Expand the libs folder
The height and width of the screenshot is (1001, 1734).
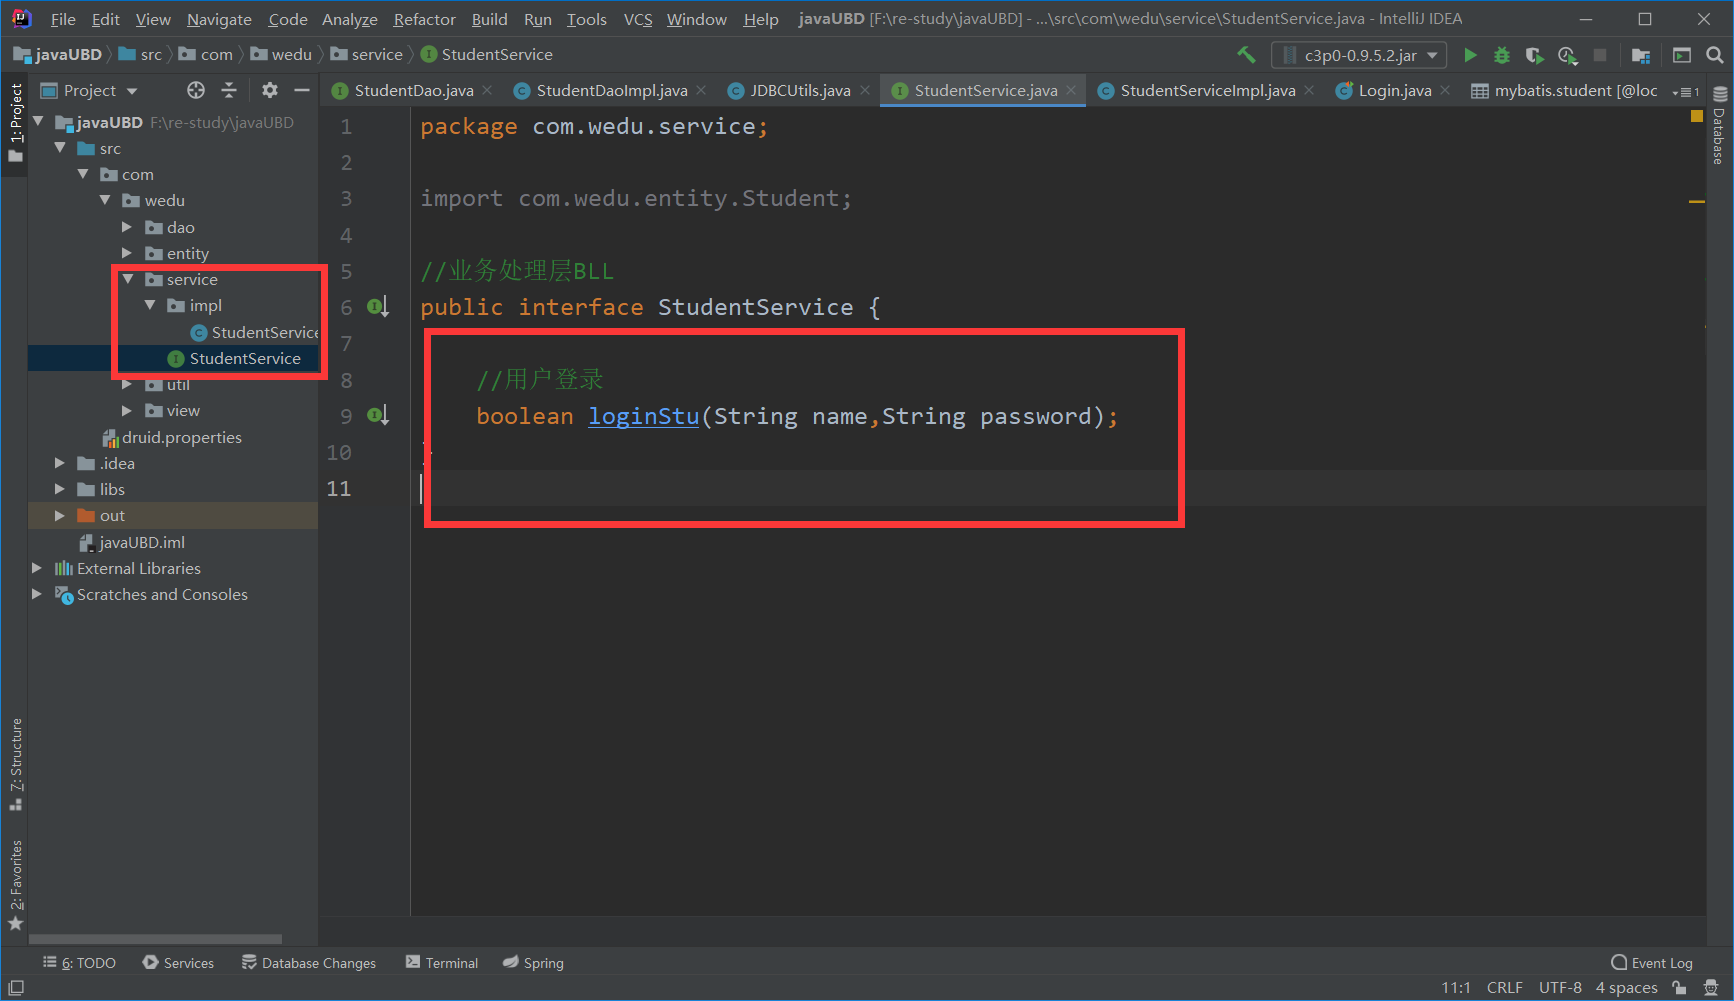tap(60, 489)
